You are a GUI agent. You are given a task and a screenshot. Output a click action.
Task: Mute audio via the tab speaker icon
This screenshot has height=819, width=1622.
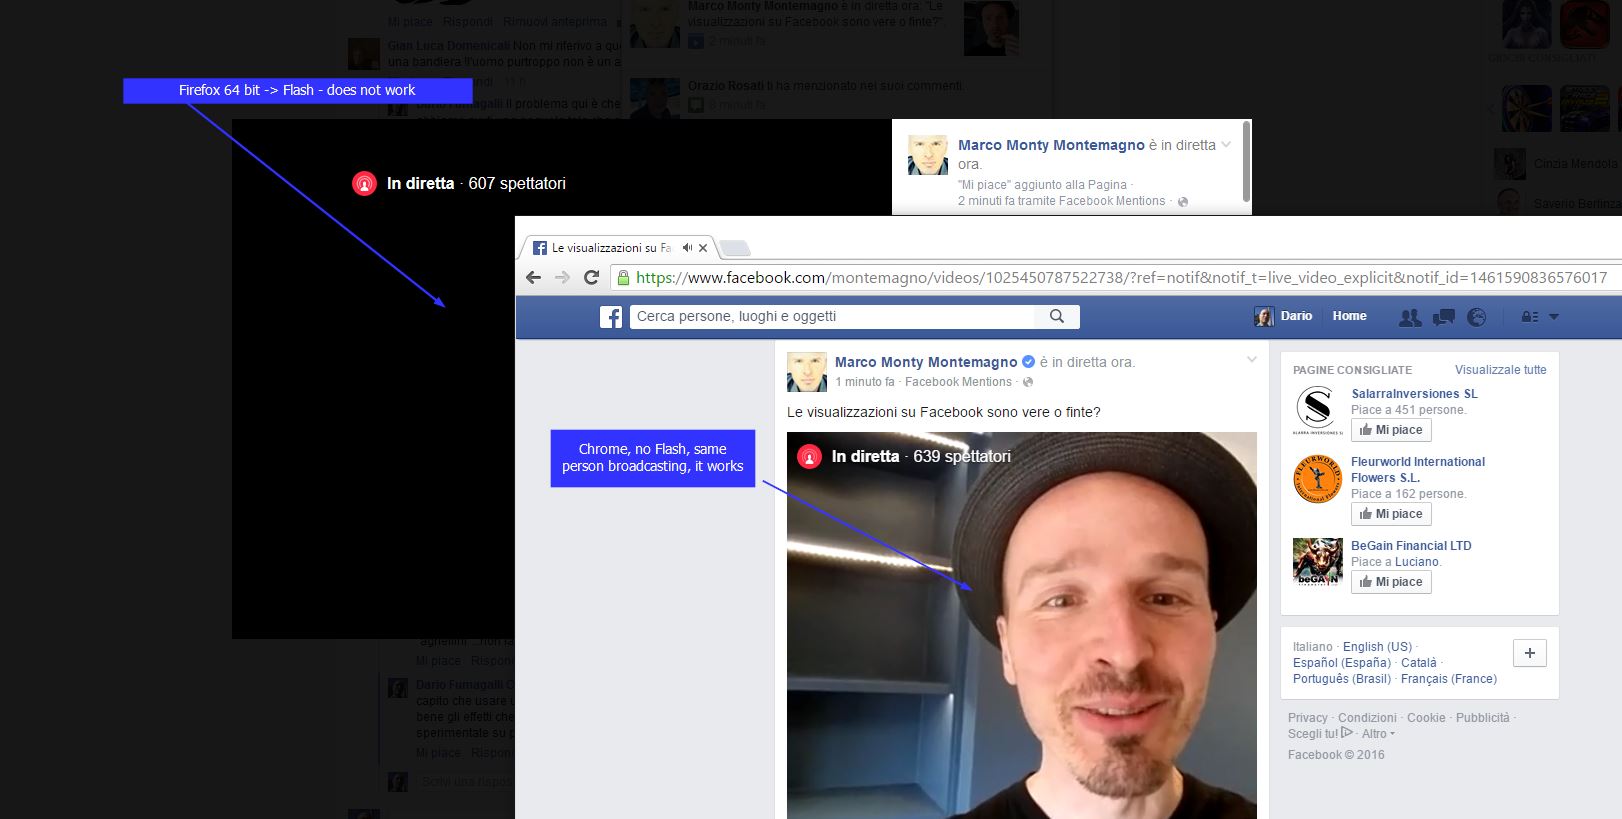coord(687,247)
